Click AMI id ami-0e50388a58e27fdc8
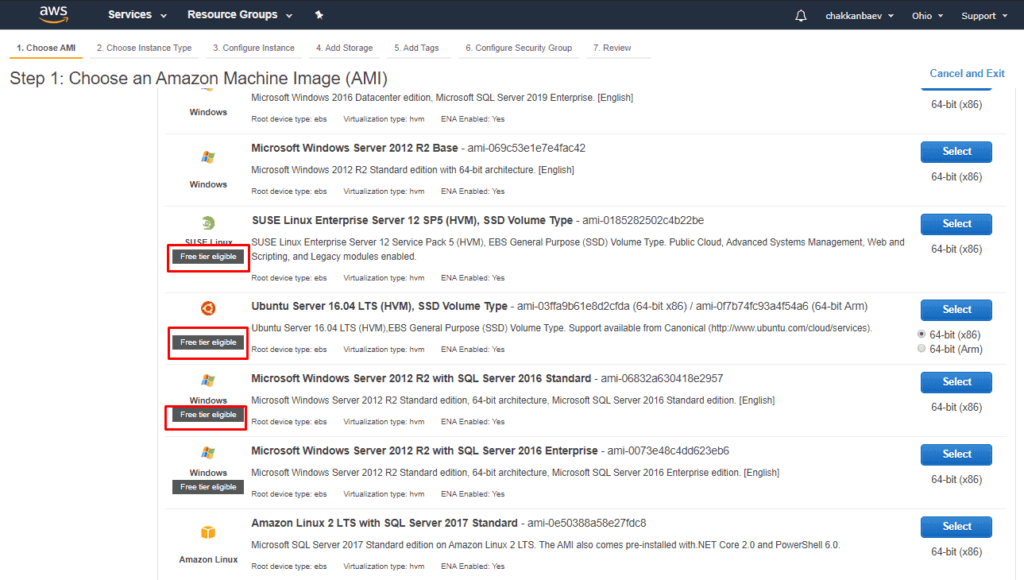 586,523
